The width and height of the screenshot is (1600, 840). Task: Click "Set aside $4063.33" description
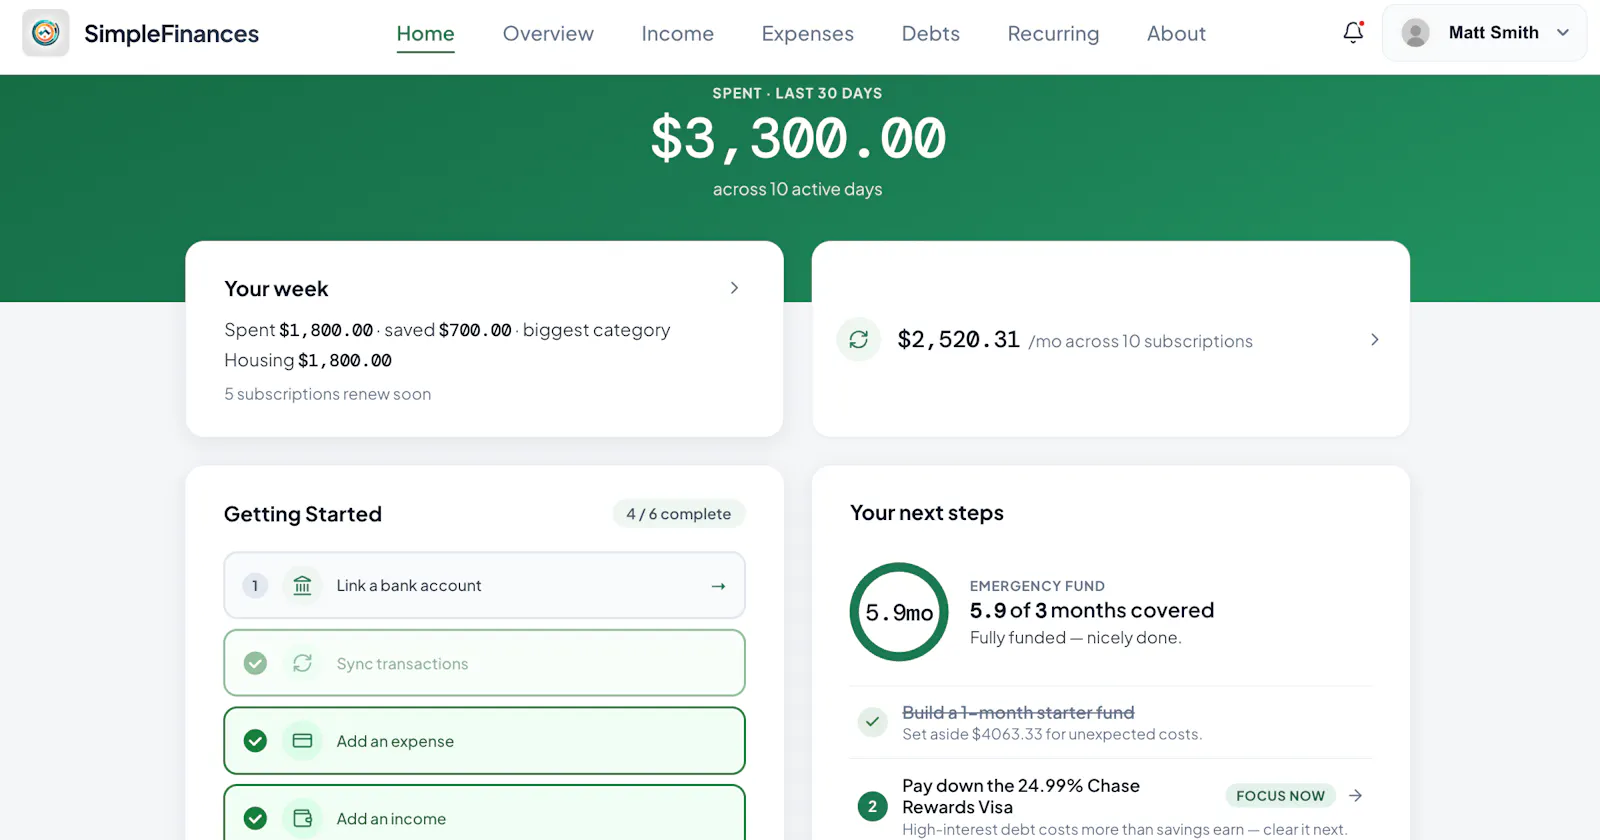click(1052, 734)
